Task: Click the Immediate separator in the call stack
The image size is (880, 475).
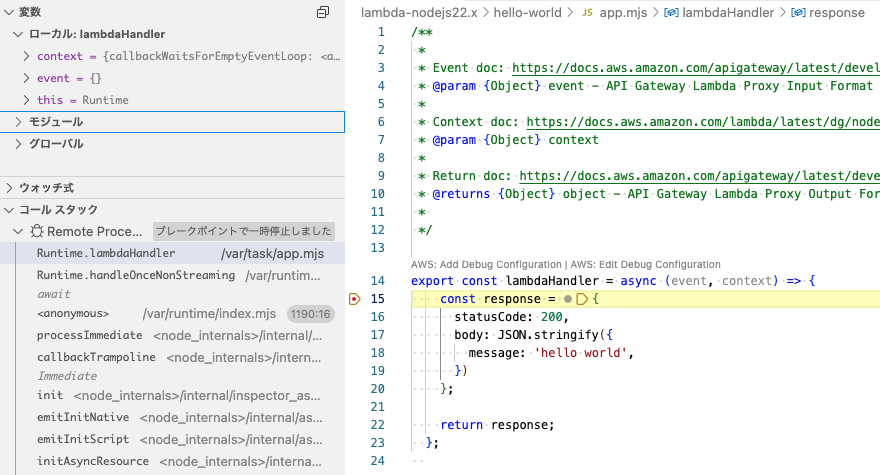Action: coord(67,376)
